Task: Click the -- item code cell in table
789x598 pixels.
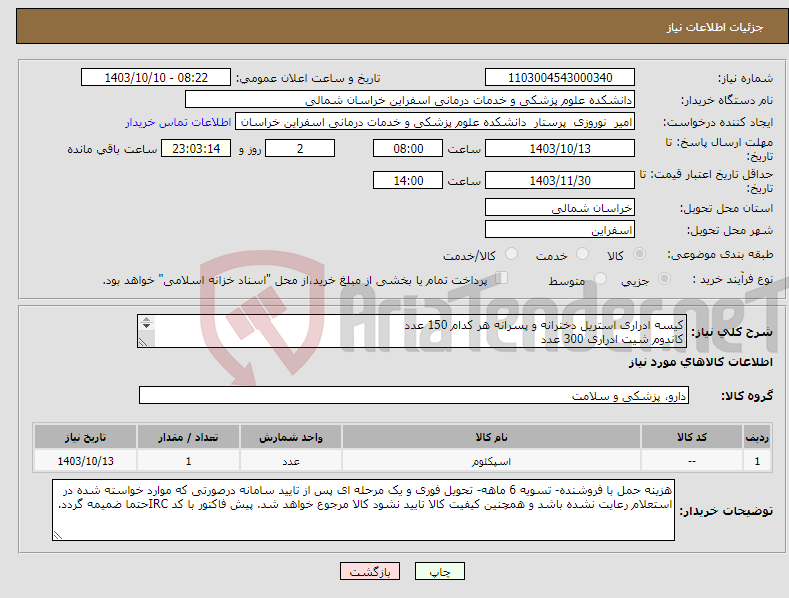Action: [x=692, y=461]
